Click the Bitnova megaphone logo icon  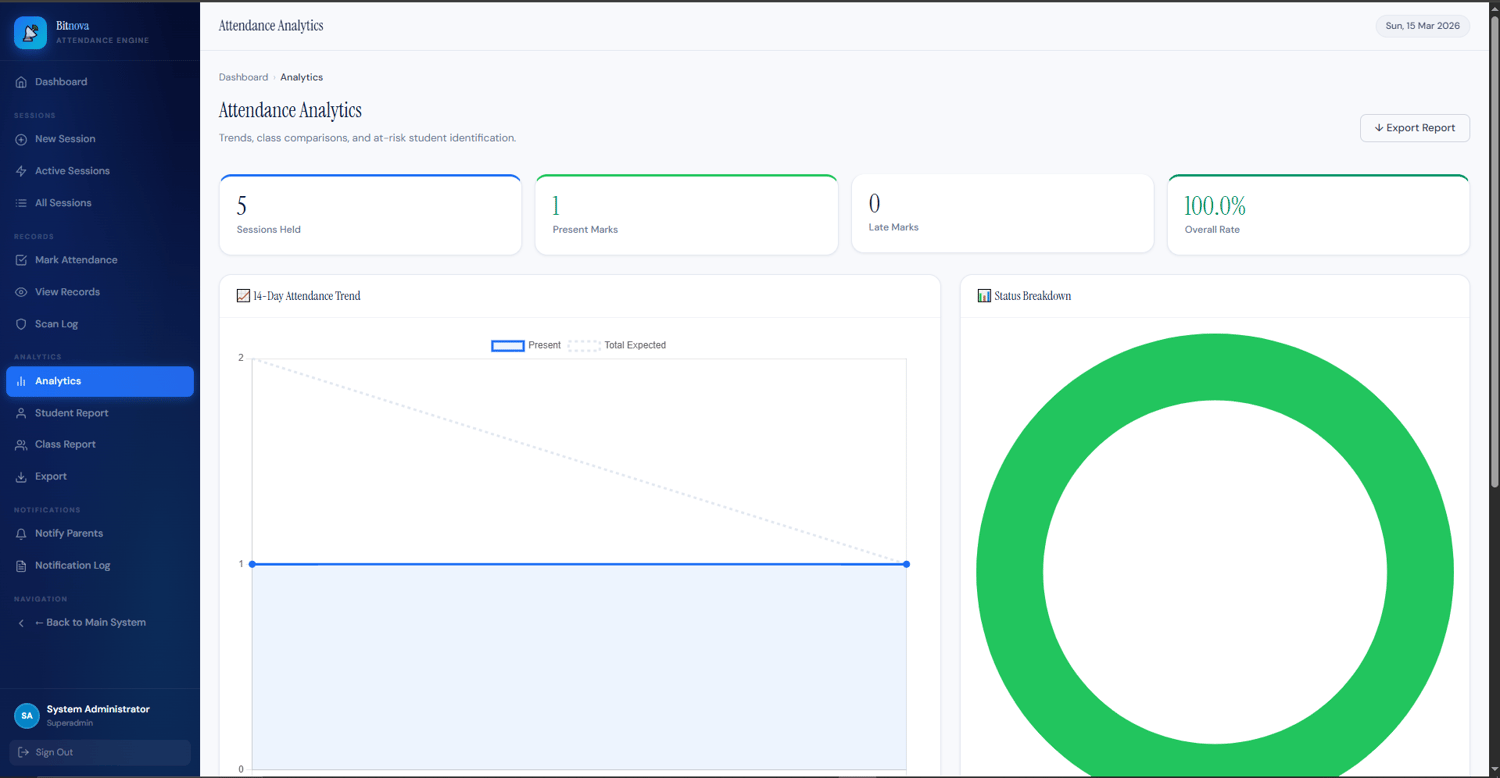coord(30,33)
